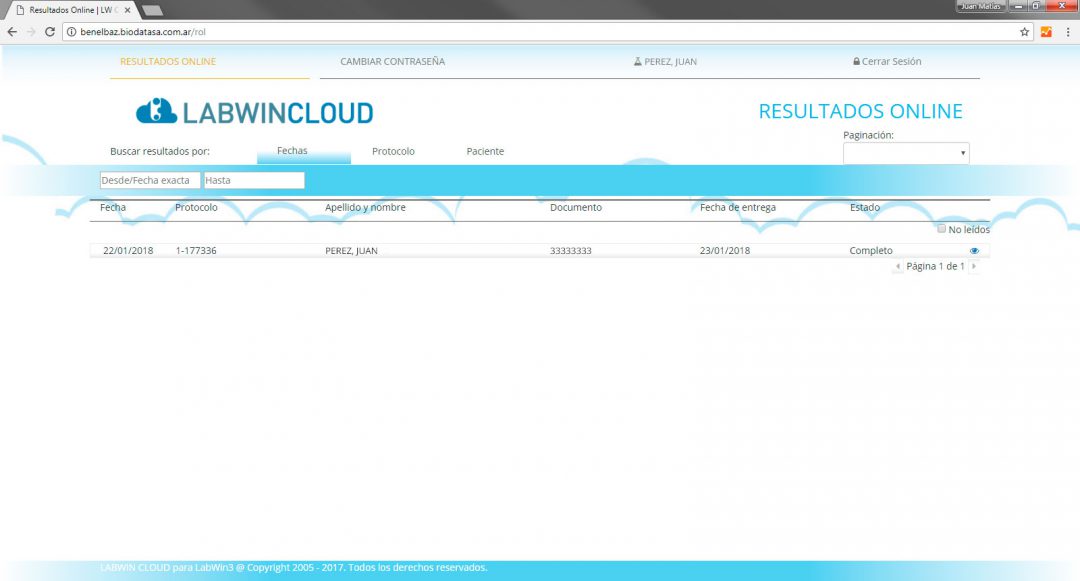
Task: Click the LabWinCloud logo
Action: [254, 111]
